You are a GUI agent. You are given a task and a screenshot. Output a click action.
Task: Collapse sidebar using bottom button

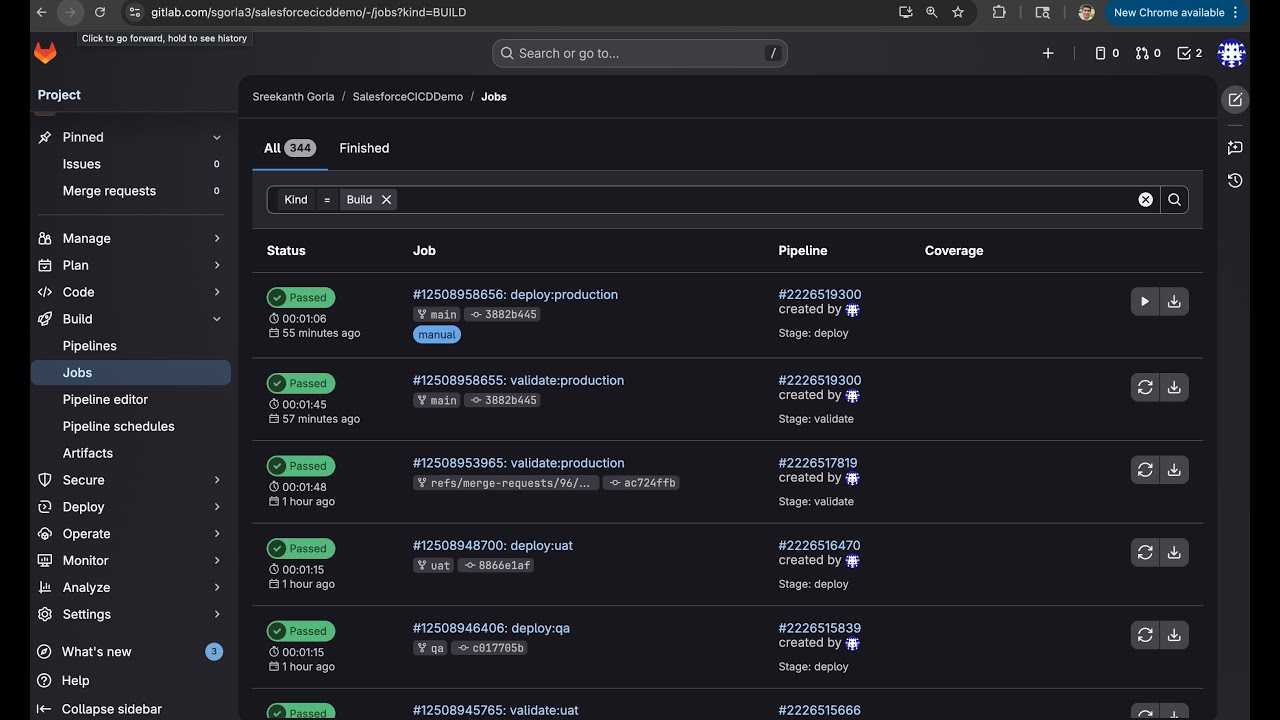coord(131,709)
